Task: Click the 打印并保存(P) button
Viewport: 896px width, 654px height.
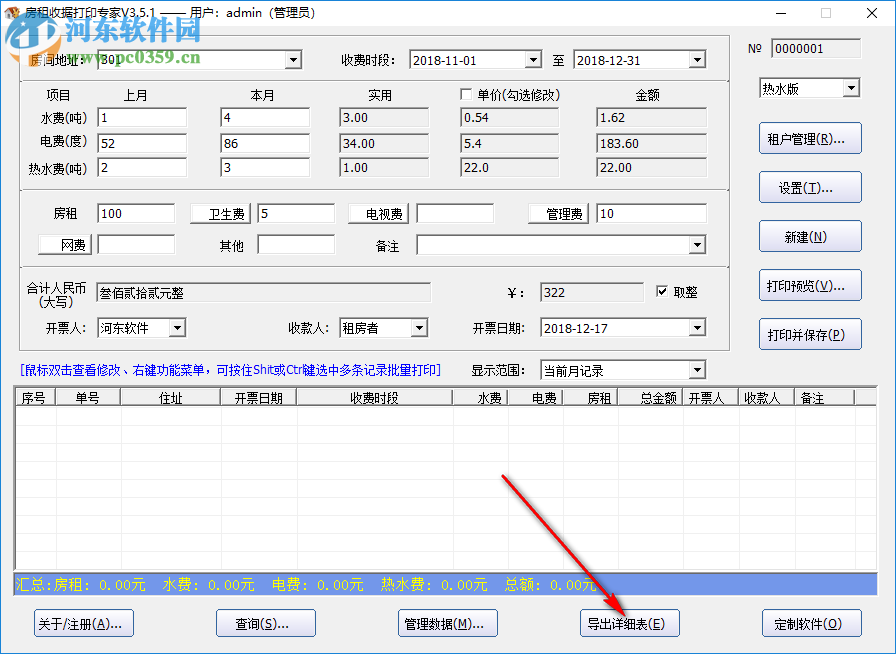Action: (x=810, y=334)
